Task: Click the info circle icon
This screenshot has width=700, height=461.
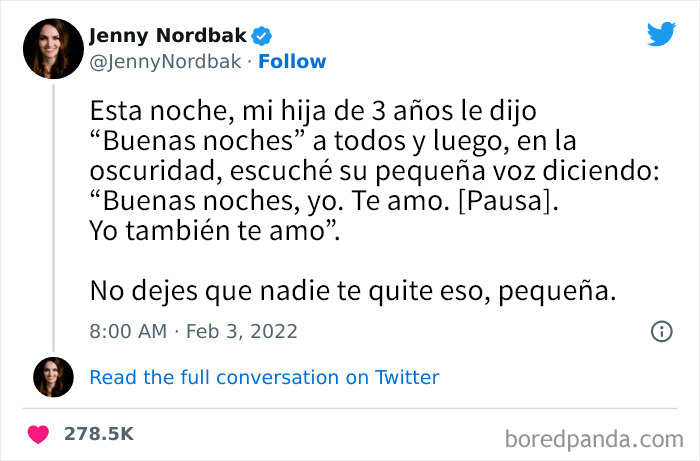Action: (661, 331)
